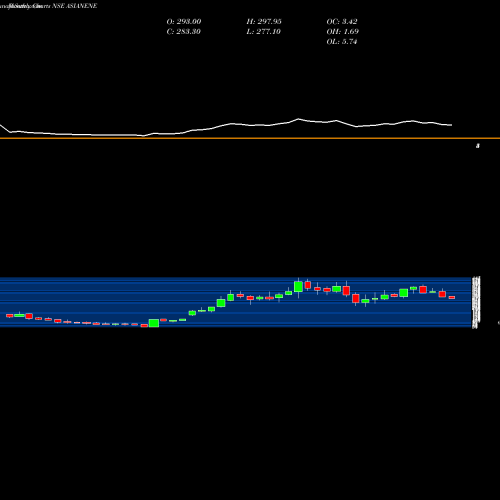Click the large green candle right of the lowest red candle

[x=154, y=323]
